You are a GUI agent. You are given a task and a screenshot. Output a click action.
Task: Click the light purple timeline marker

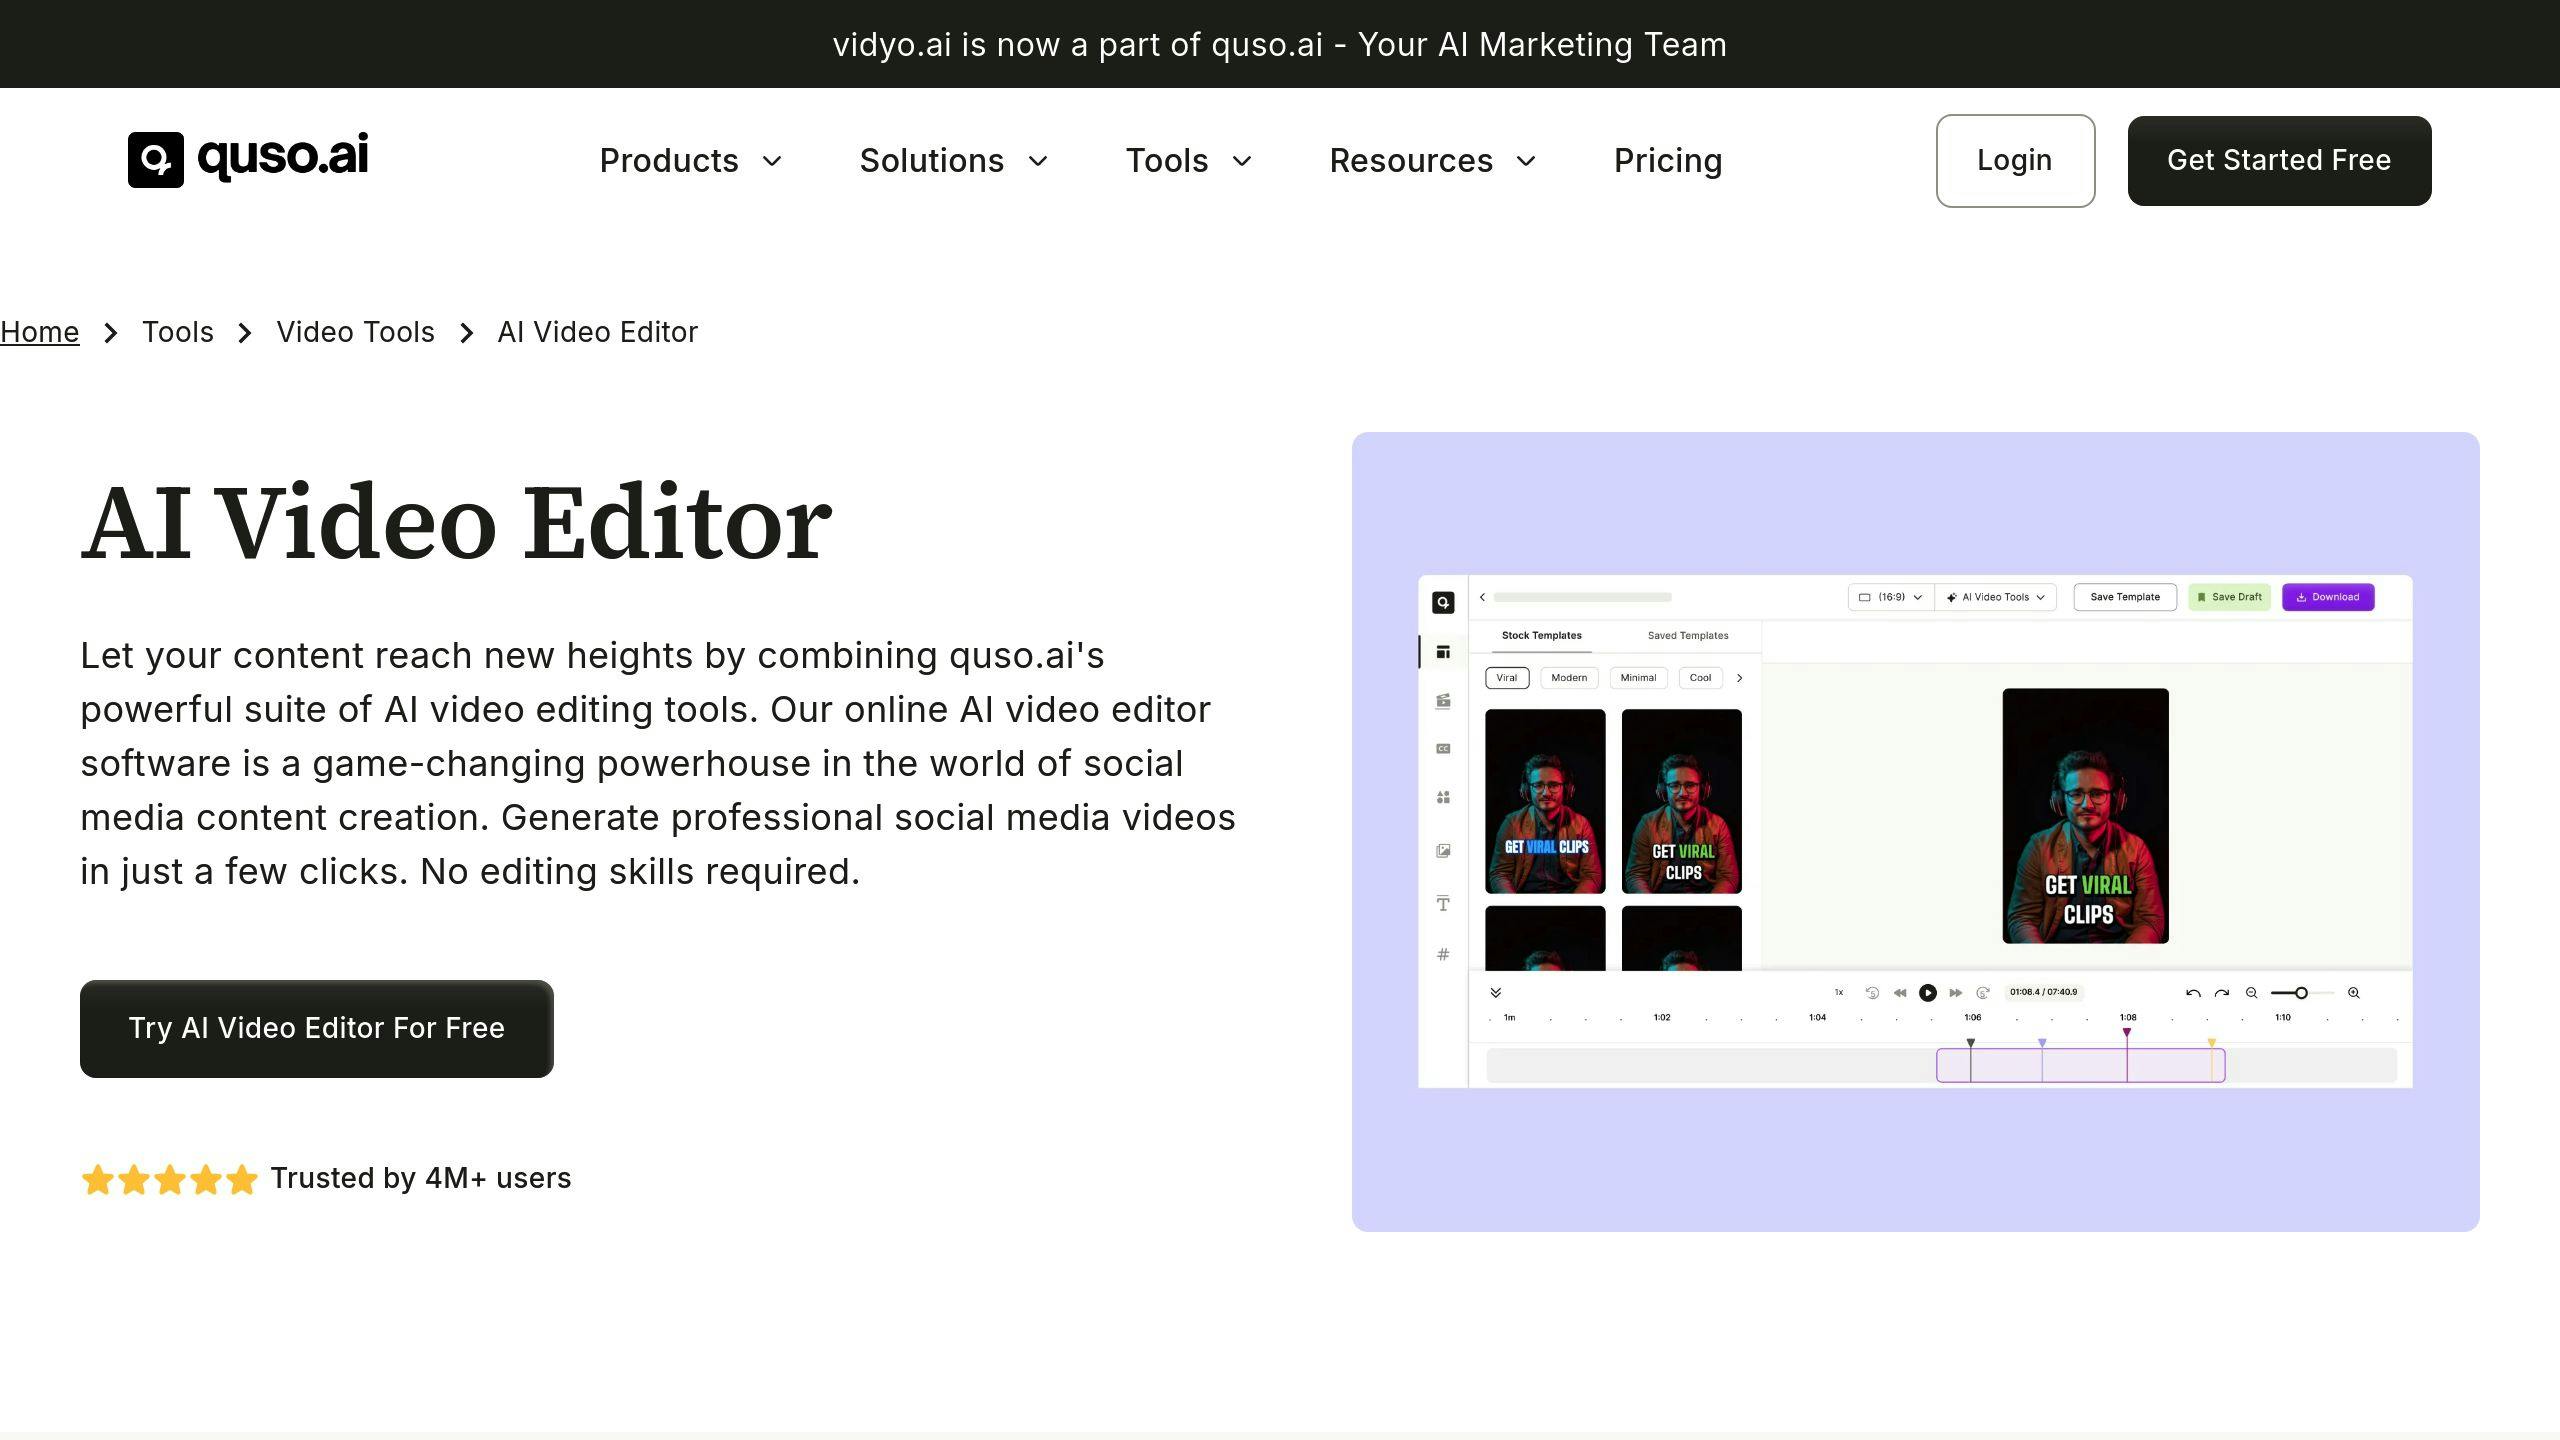click(x=2042, y=1043)
